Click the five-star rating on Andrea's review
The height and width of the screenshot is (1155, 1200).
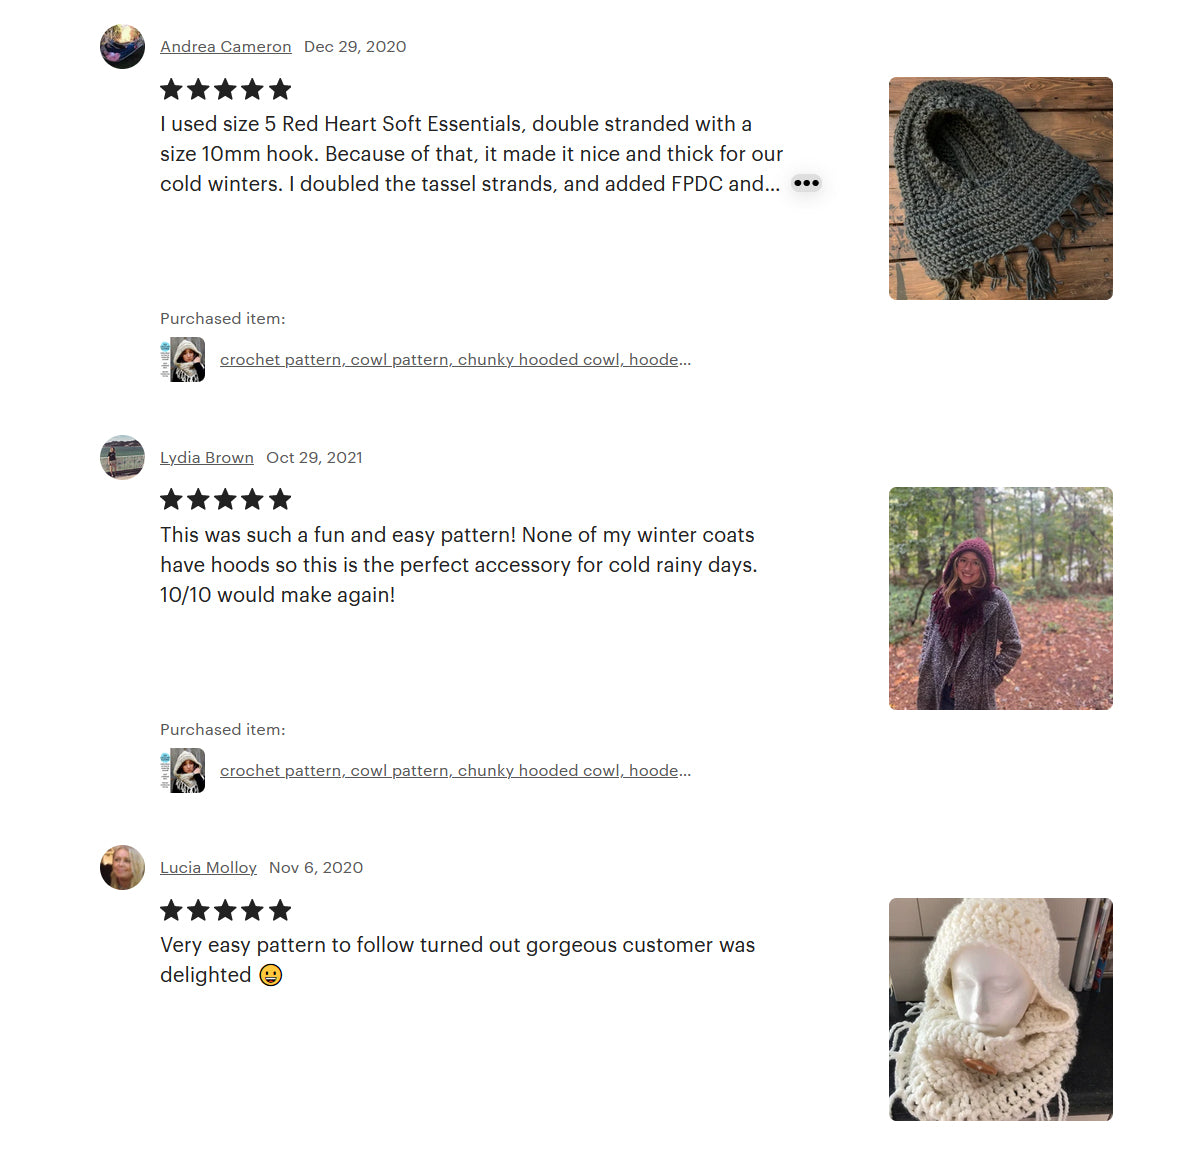coord(226,89)
